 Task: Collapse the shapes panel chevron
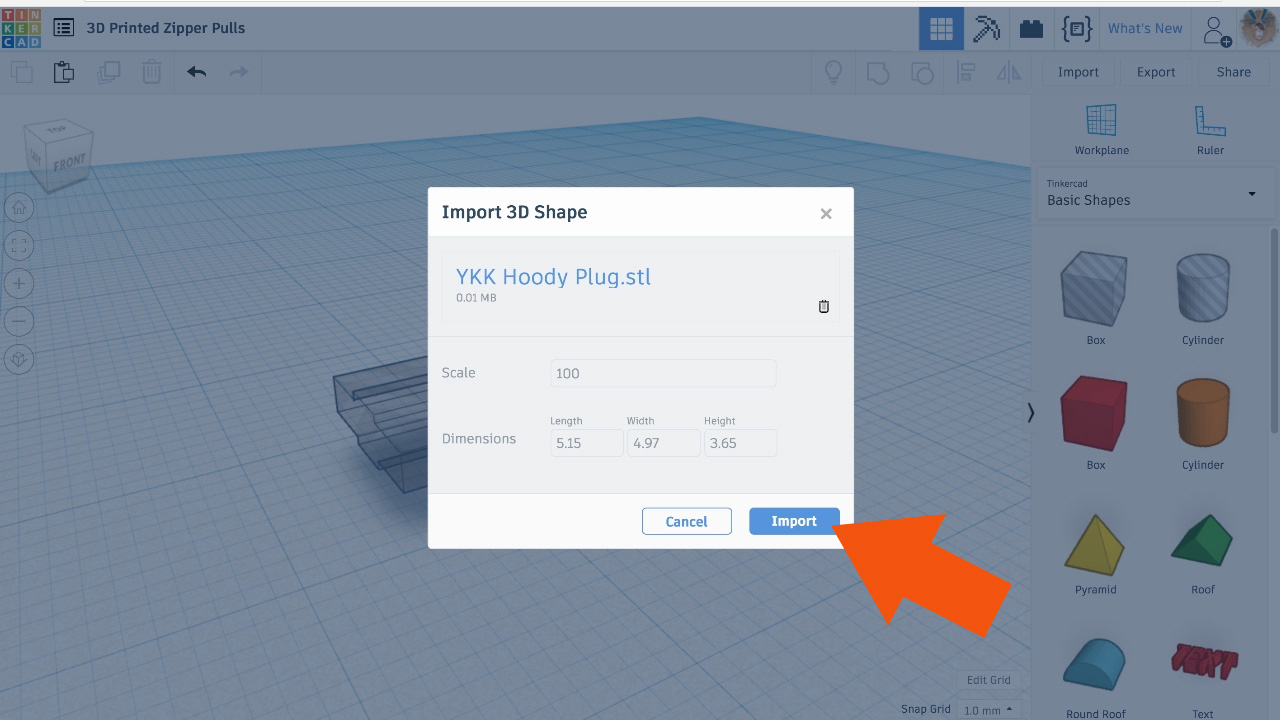[x=1030, y=412]
